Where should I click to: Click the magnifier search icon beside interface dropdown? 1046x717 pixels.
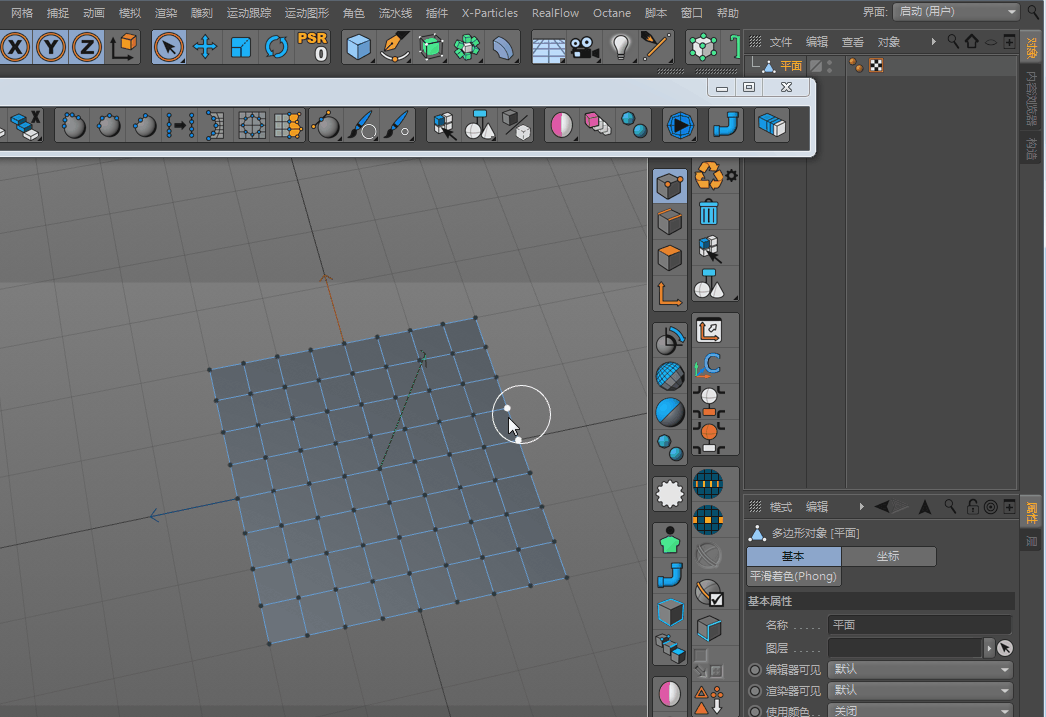[x=1033, y=12]
